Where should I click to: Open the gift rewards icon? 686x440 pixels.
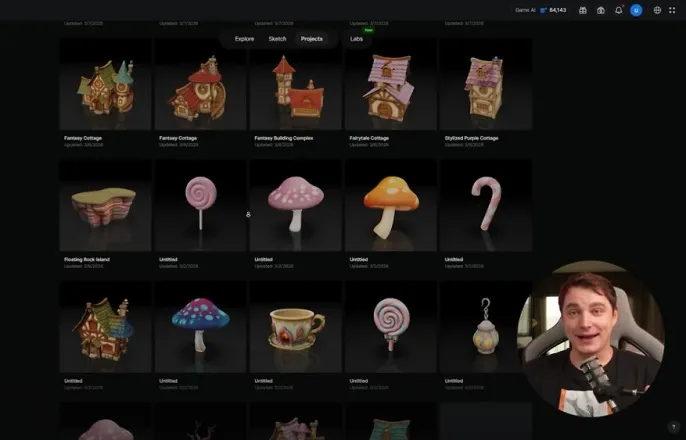point(582,10)
